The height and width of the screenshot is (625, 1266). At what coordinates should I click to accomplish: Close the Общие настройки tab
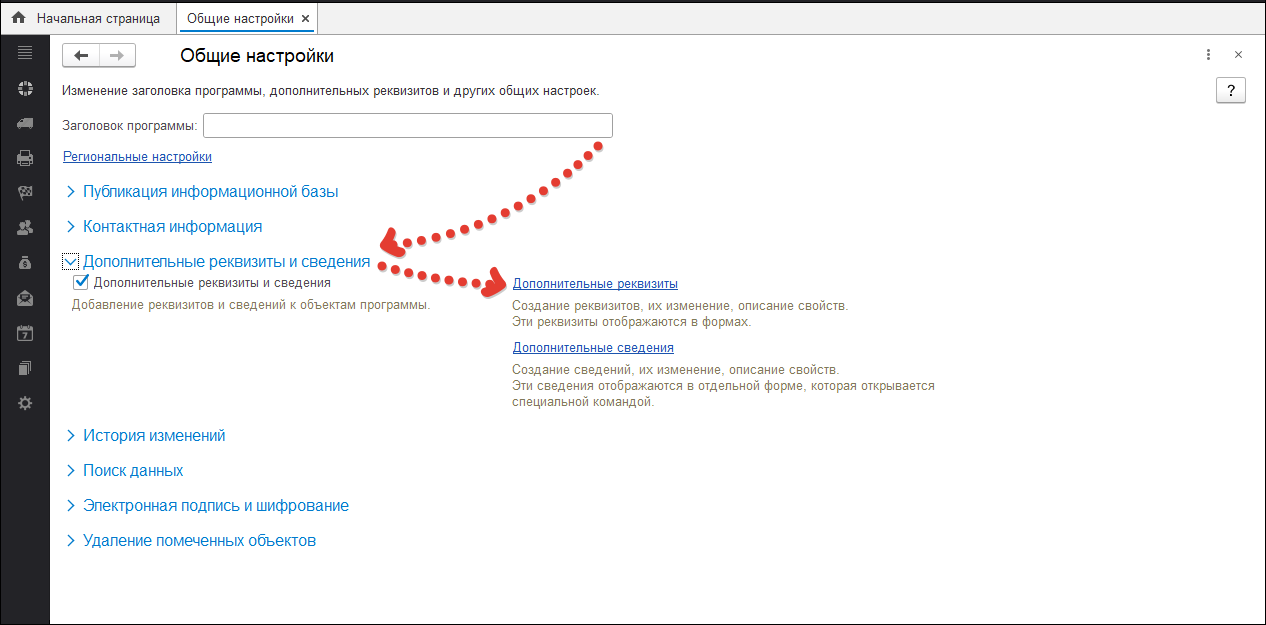coord(305,18)
